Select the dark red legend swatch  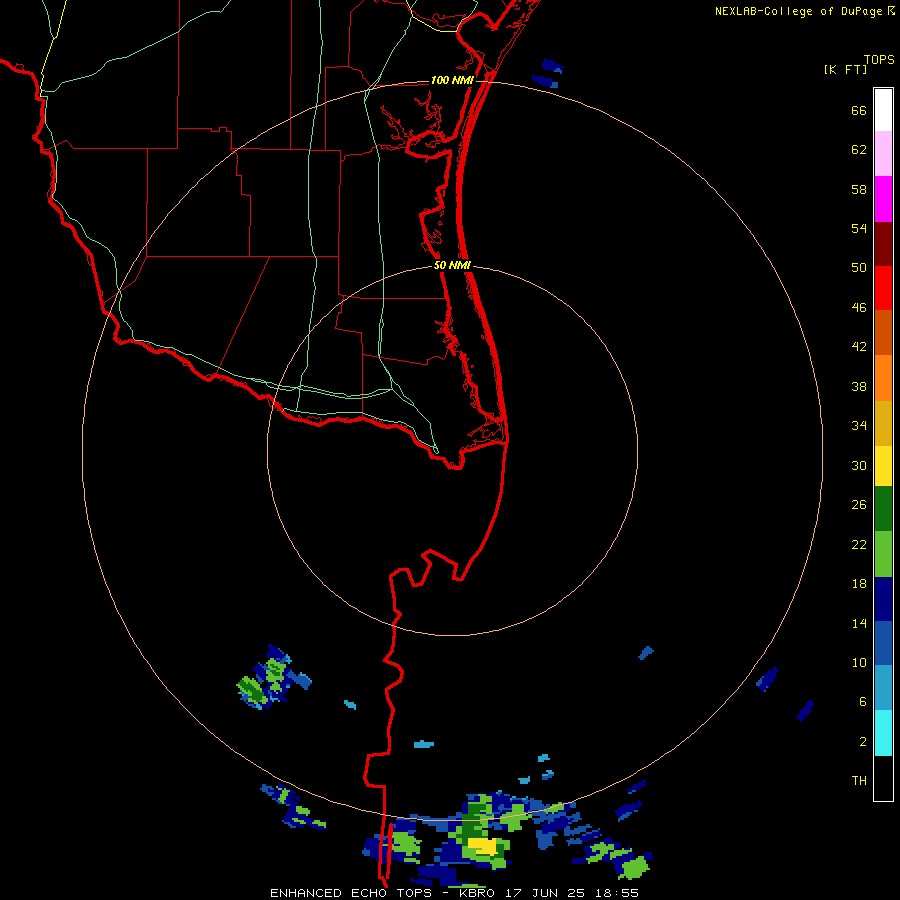[883, 244]
